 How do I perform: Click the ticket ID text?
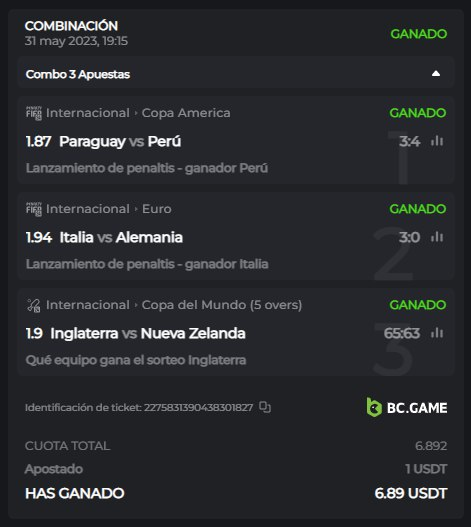[x=139, y=407]
